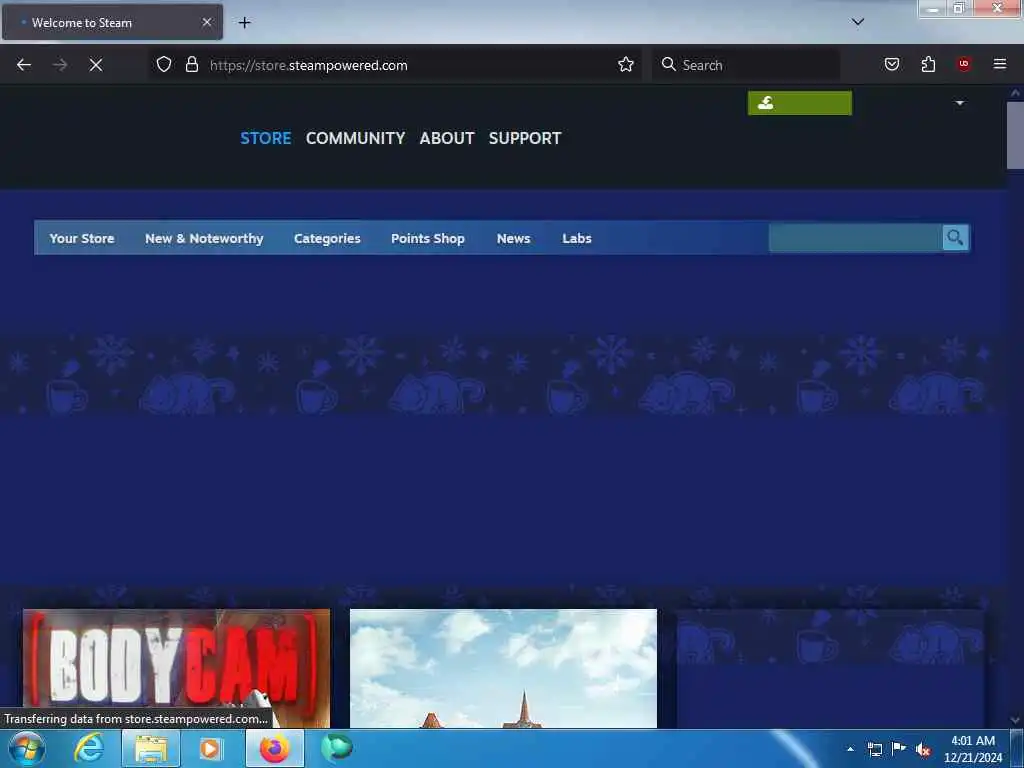Image resolution: width=1024 pixels, height=768 pixels.
Task: List all tabs with the chevron button
Action: click(858, 22)
